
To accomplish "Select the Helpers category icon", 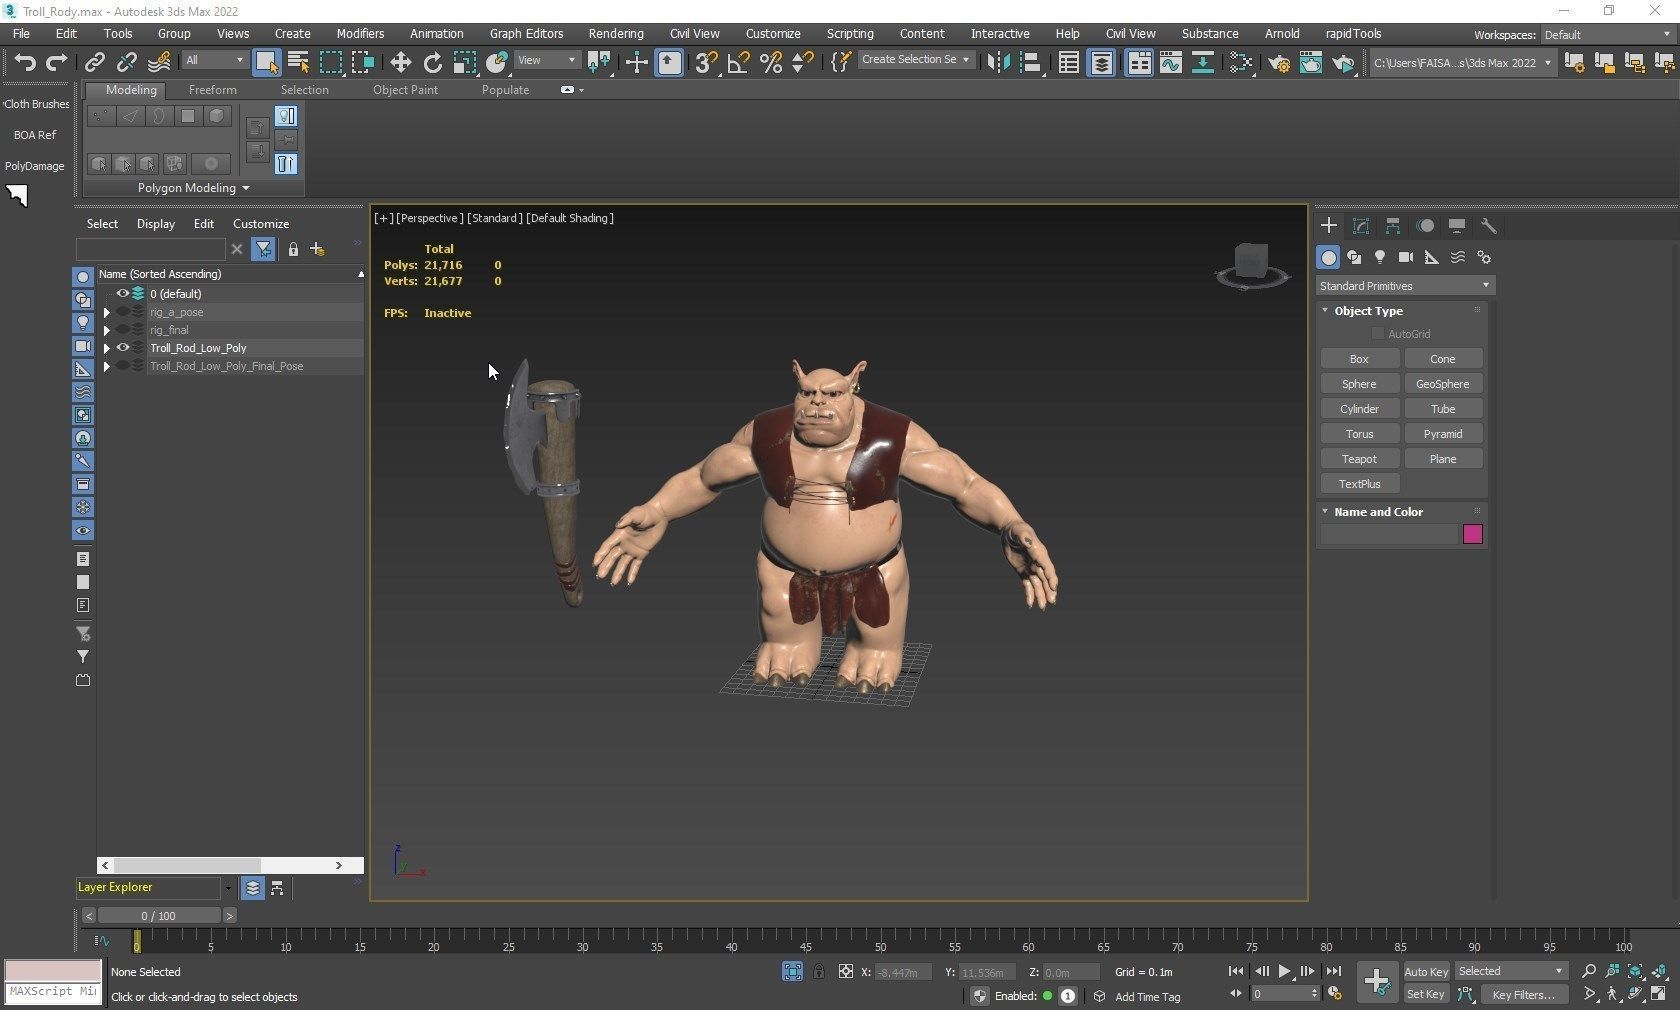I will pyautogui.click(x=1432, y=257).
